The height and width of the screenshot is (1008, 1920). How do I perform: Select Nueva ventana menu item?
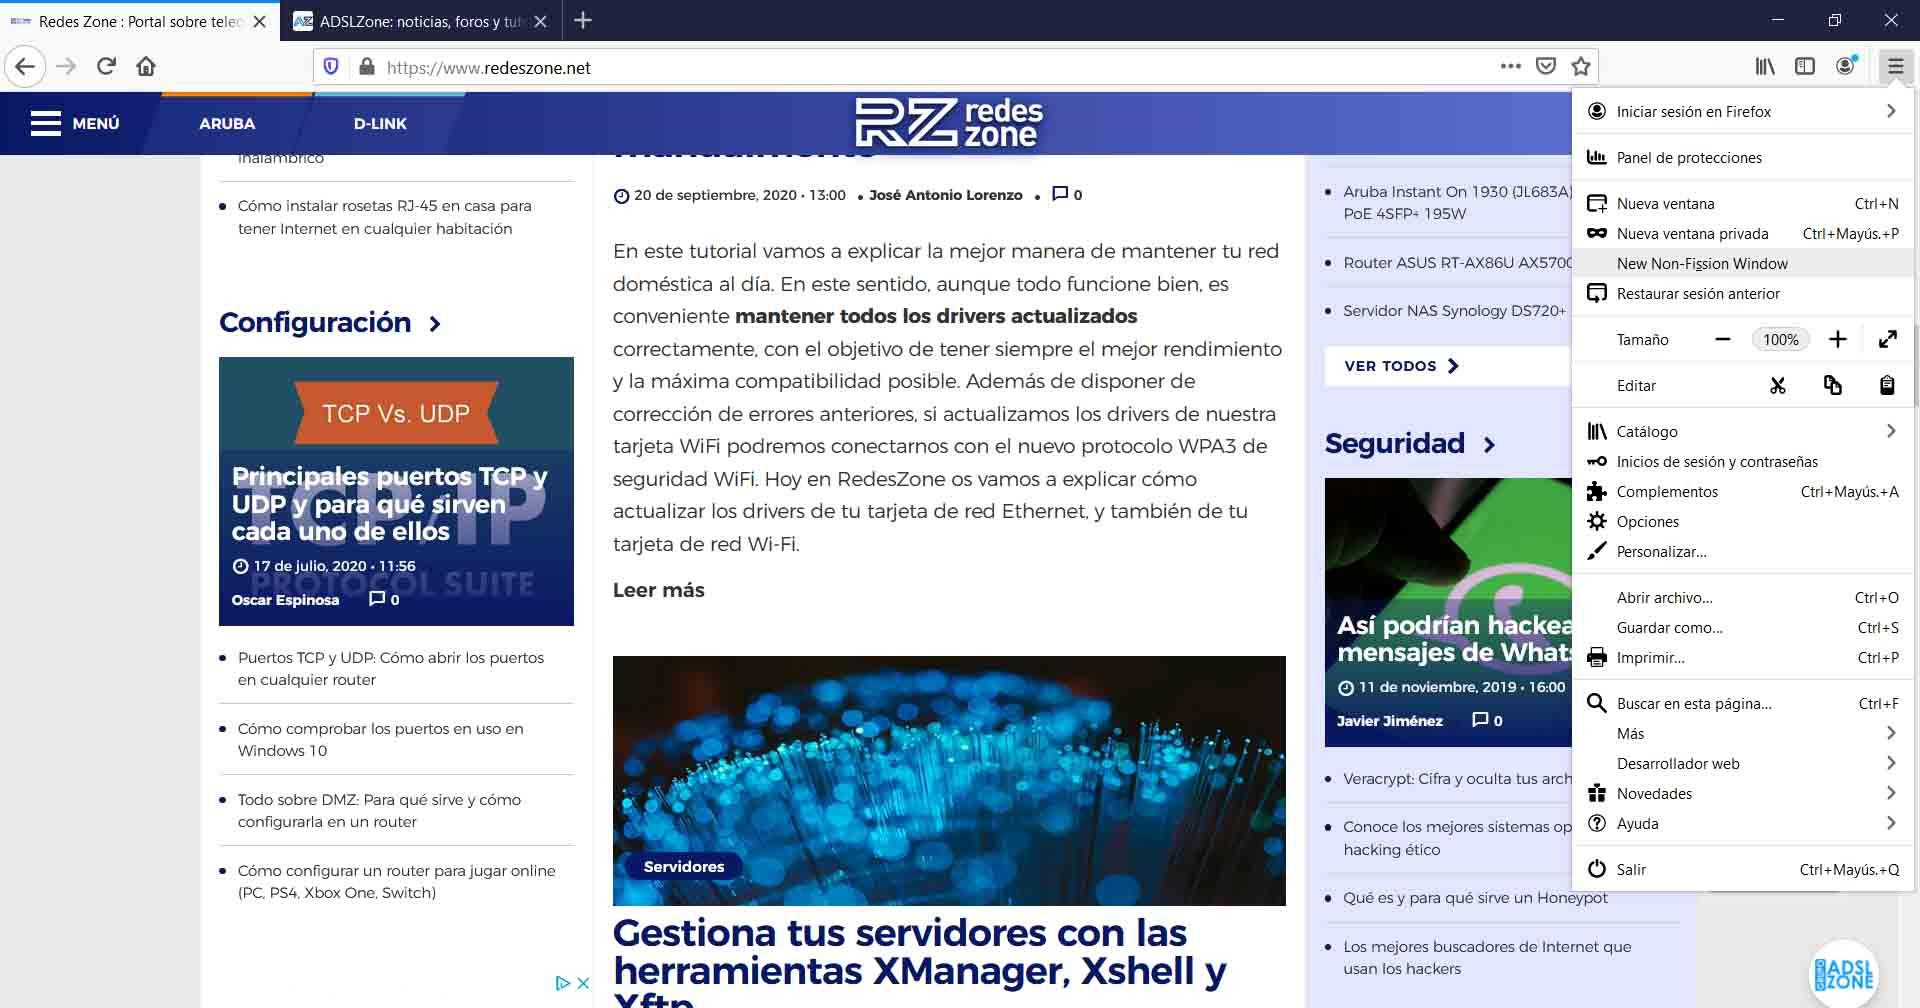tap(1743, 203)
